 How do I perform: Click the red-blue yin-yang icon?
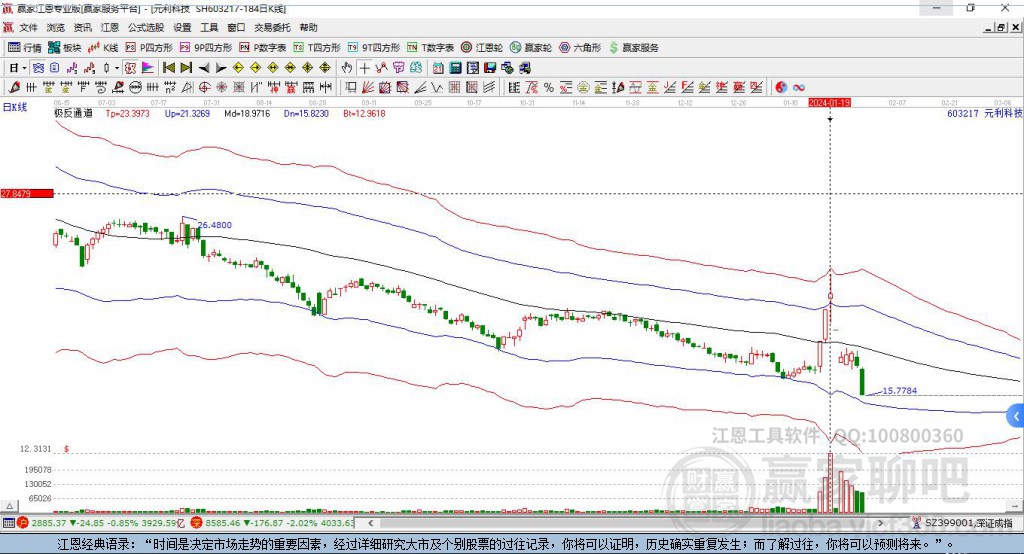[781, 88]
